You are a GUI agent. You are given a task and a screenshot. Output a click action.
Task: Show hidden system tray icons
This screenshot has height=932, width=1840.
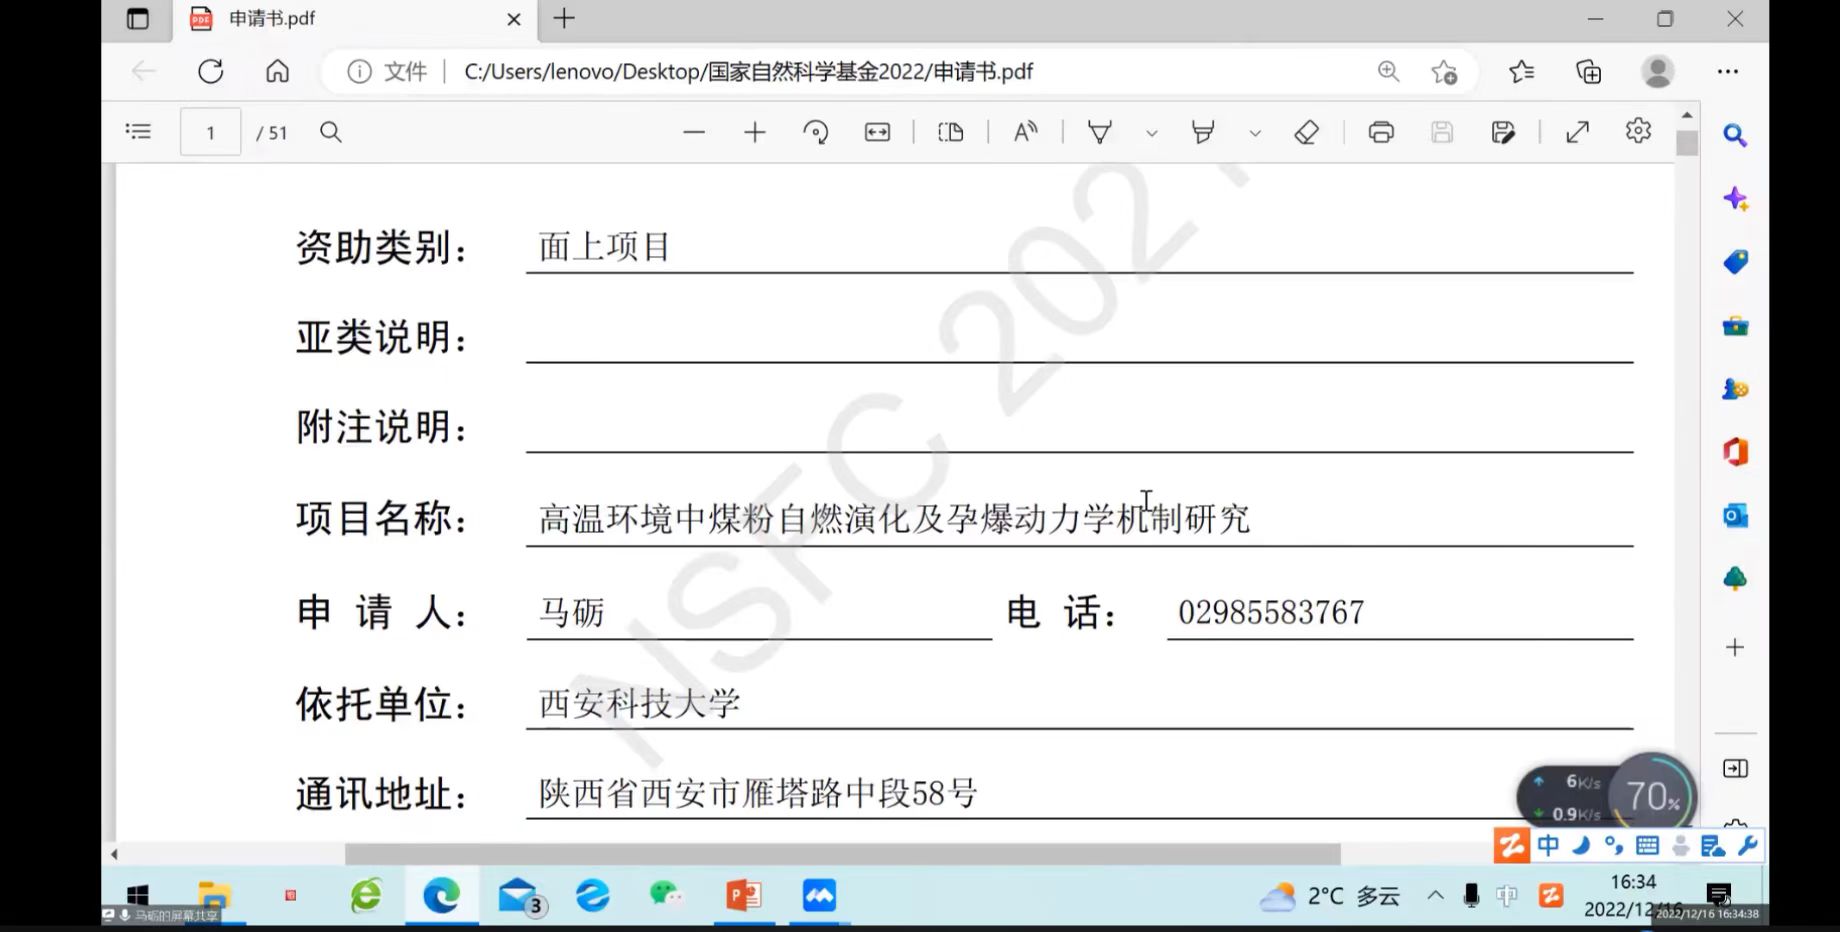coord(1435,895)
